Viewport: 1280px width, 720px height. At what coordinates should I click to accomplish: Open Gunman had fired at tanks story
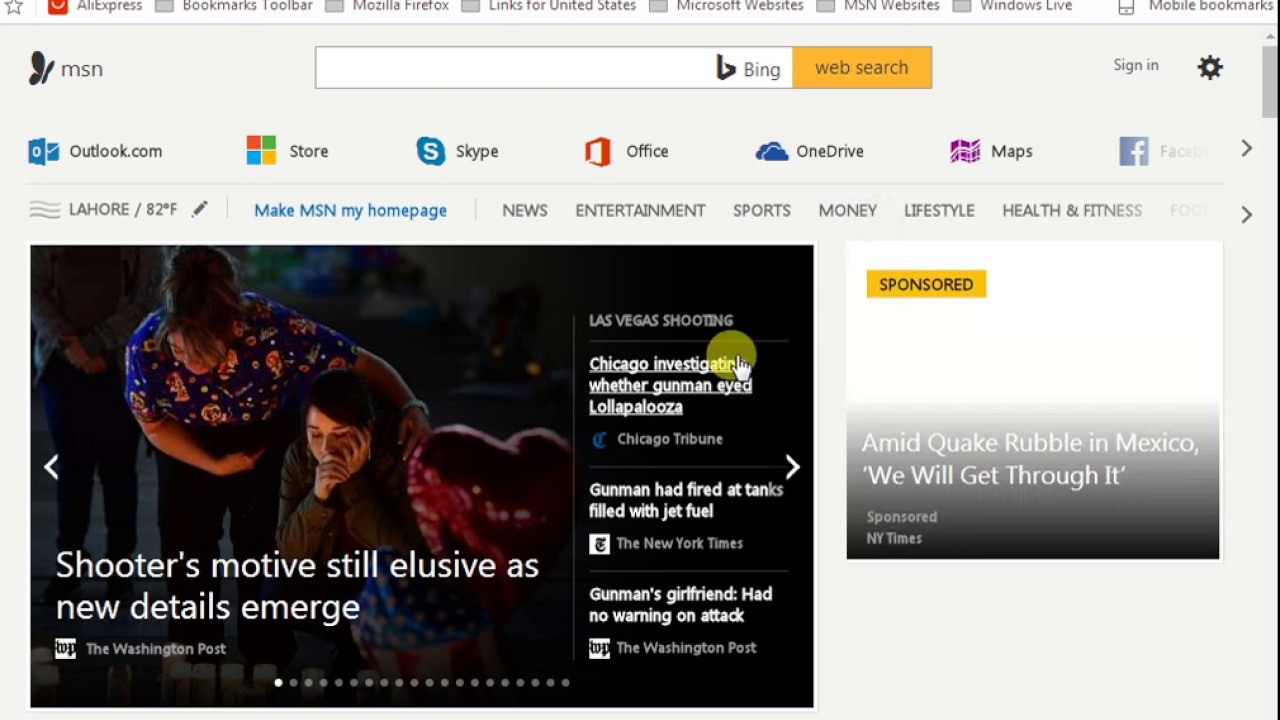click(x=686, y=500)
